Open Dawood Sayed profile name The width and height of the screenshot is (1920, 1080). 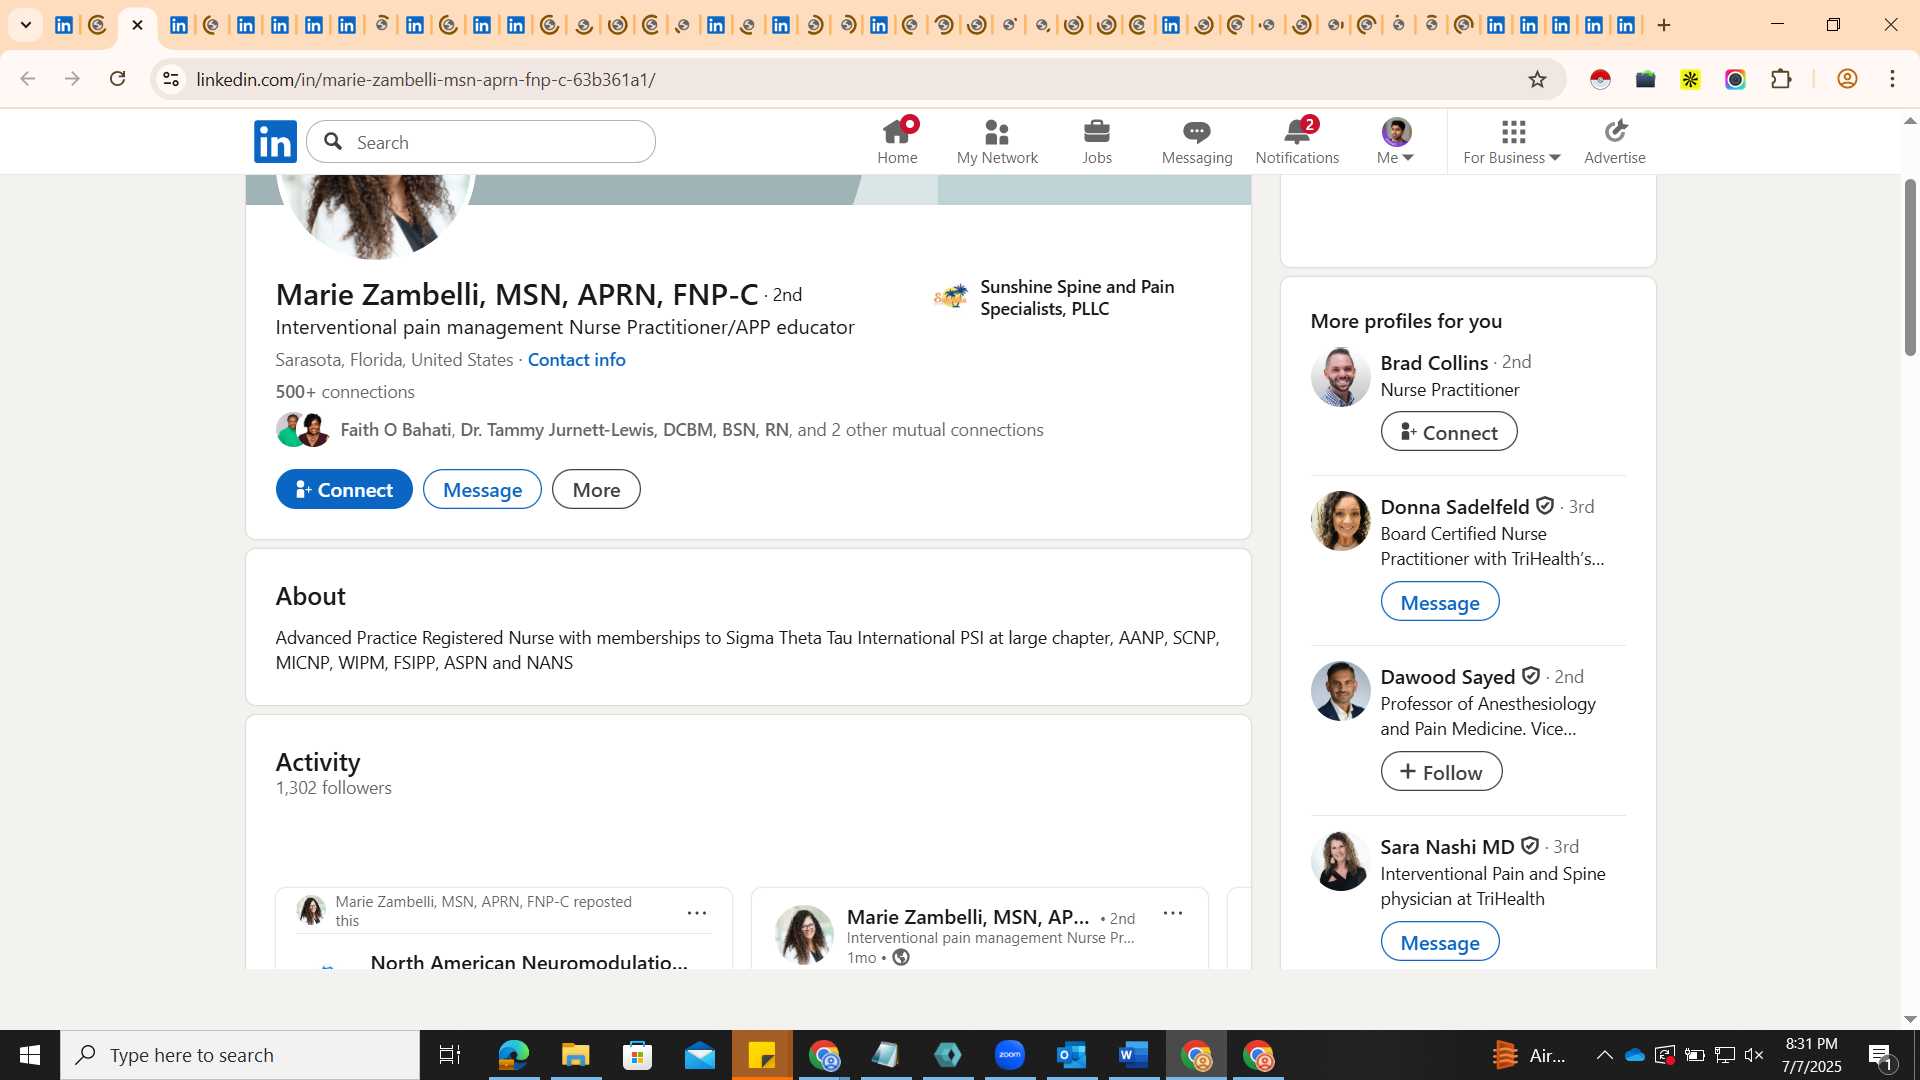coord(1448,676)
